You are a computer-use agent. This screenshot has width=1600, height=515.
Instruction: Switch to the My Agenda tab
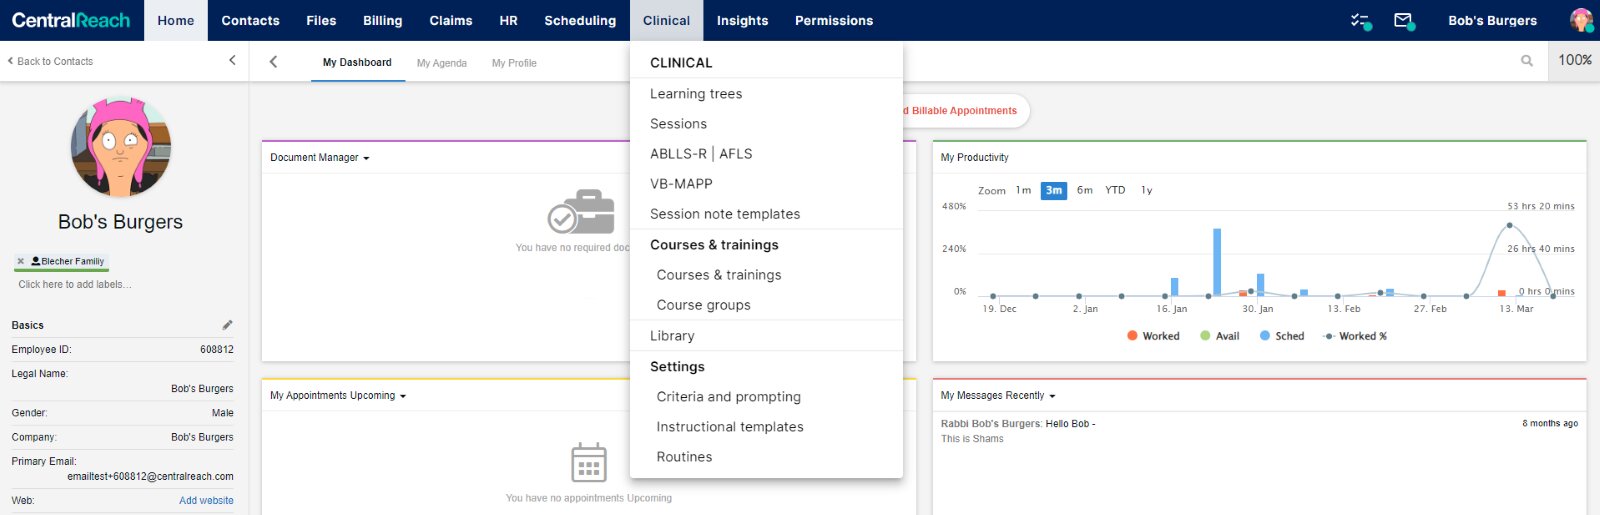pos(441,63)
